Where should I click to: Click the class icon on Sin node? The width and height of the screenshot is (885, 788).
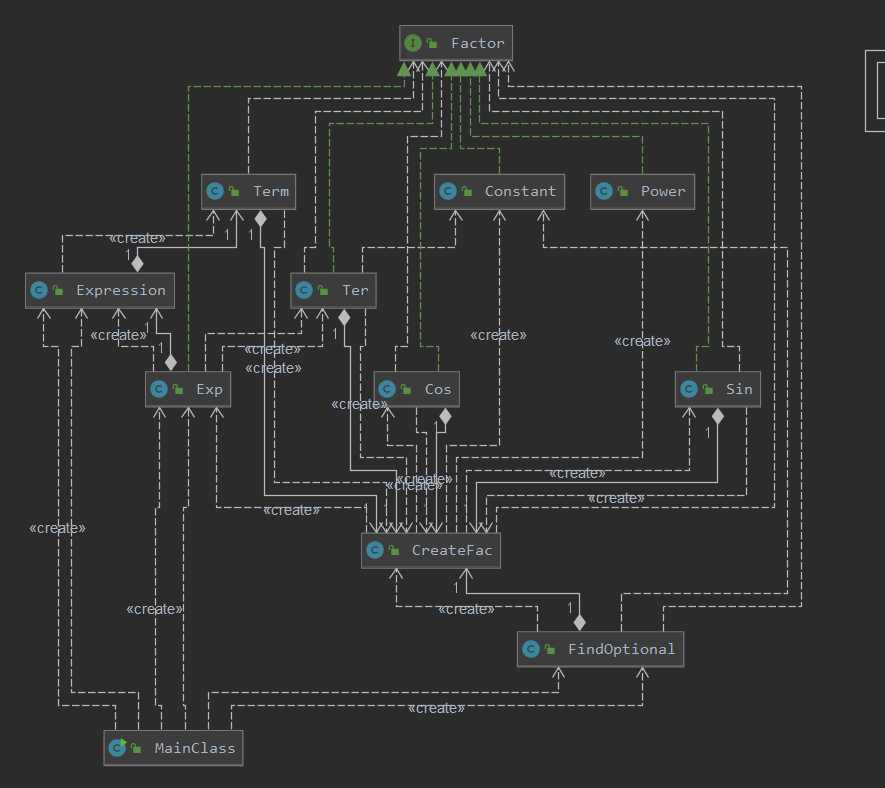[x=689, y=389]
